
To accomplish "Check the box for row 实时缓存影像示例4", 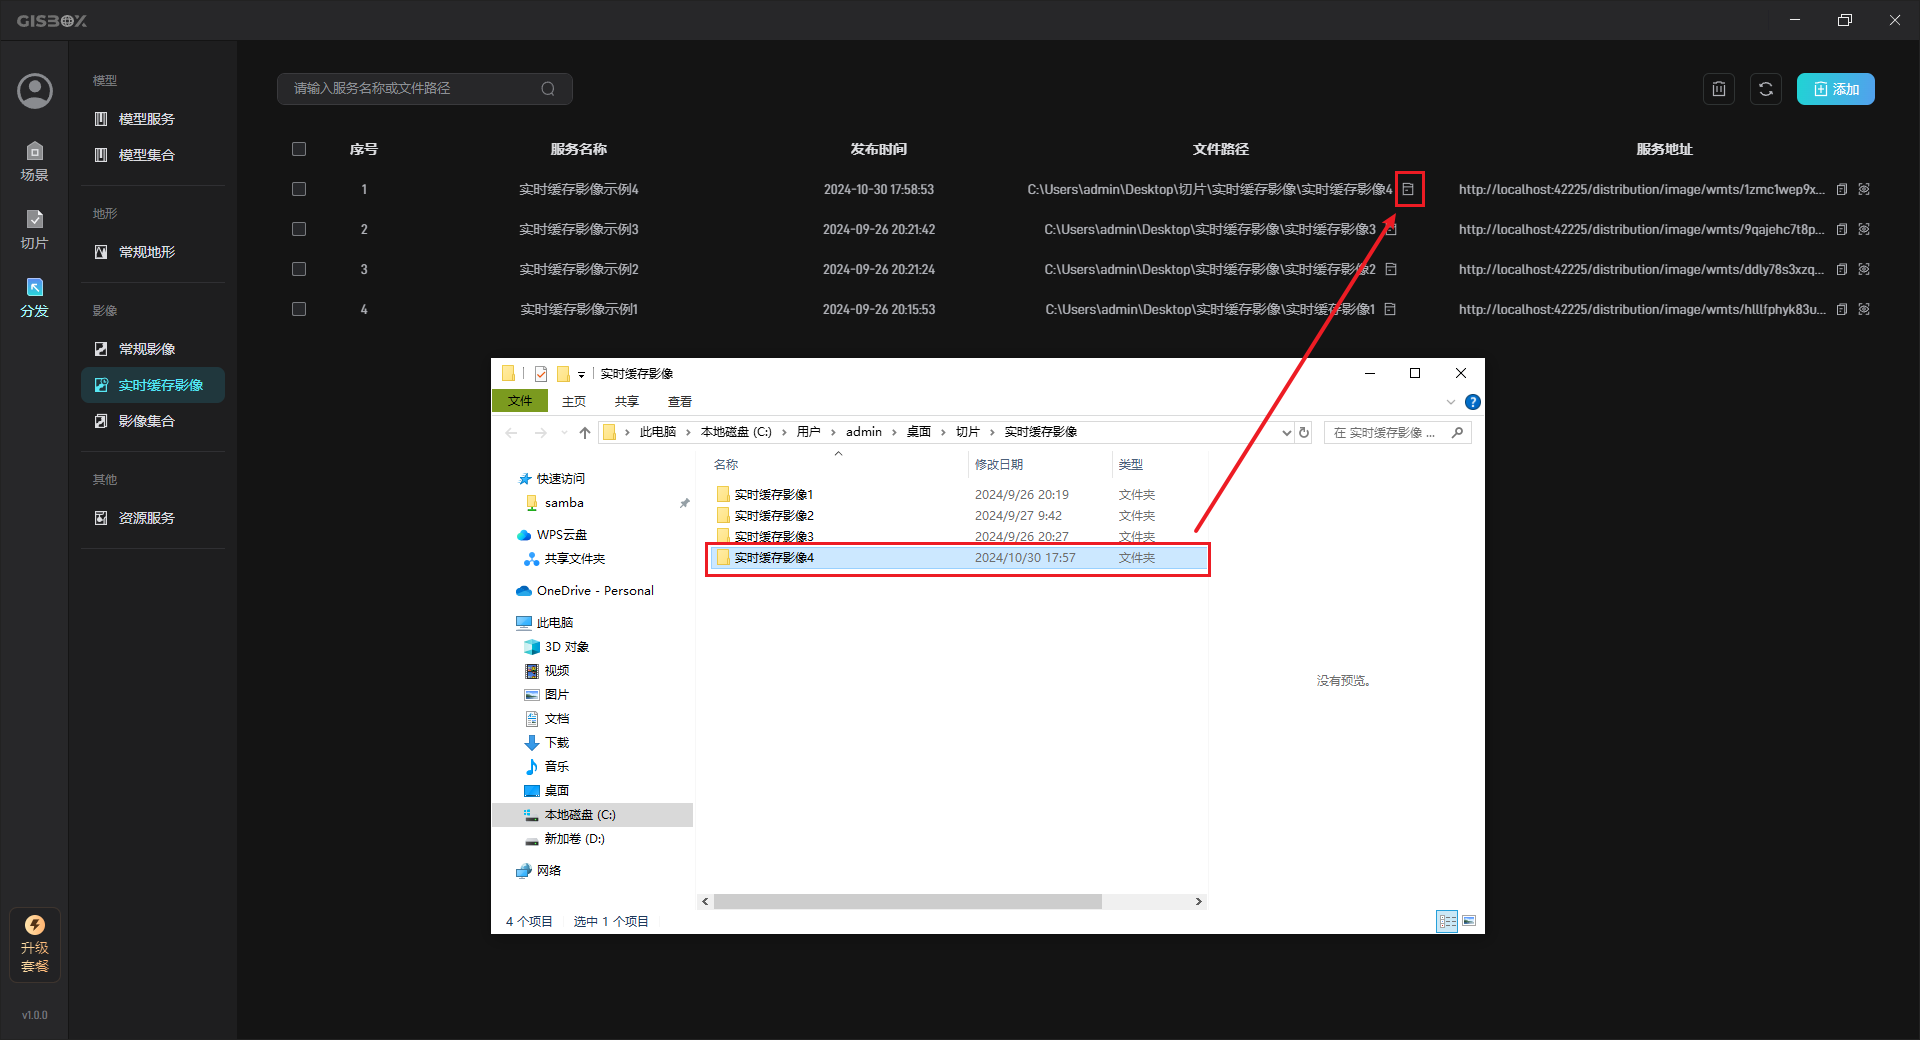I will coord(299,189).
